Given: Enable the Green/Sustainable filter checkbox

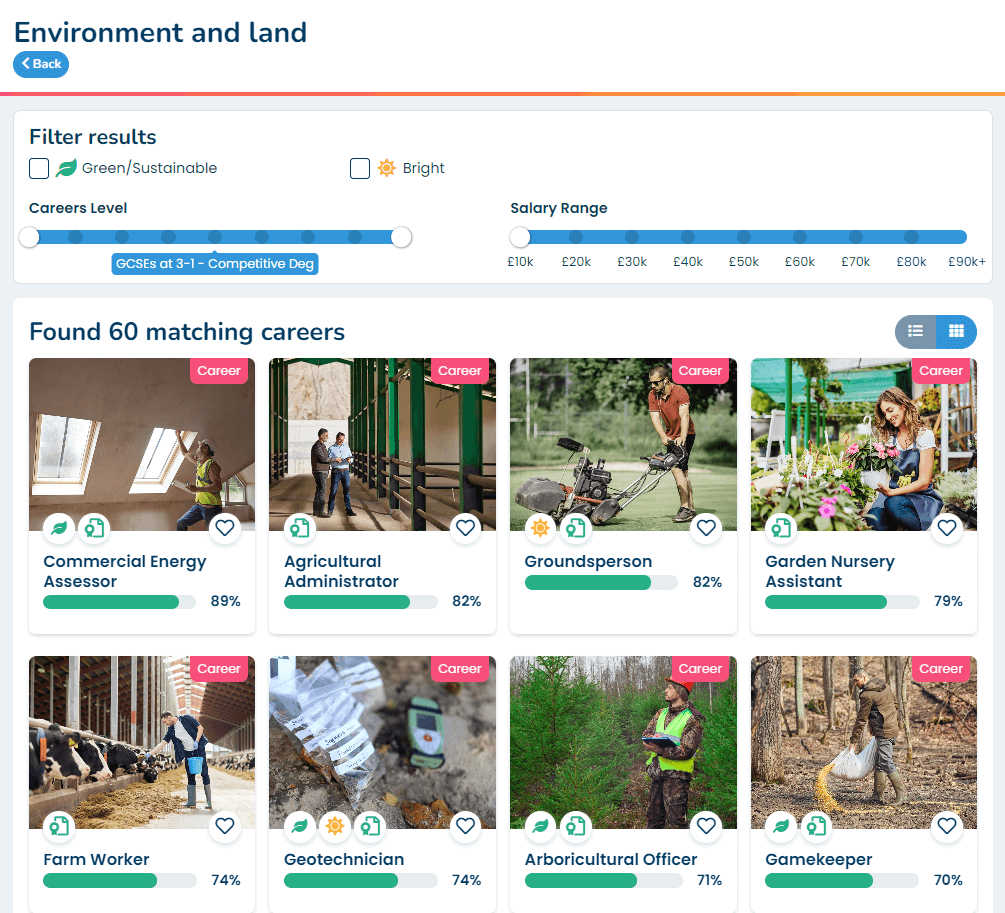Looking at the screenshot, I should pos(39,169).
